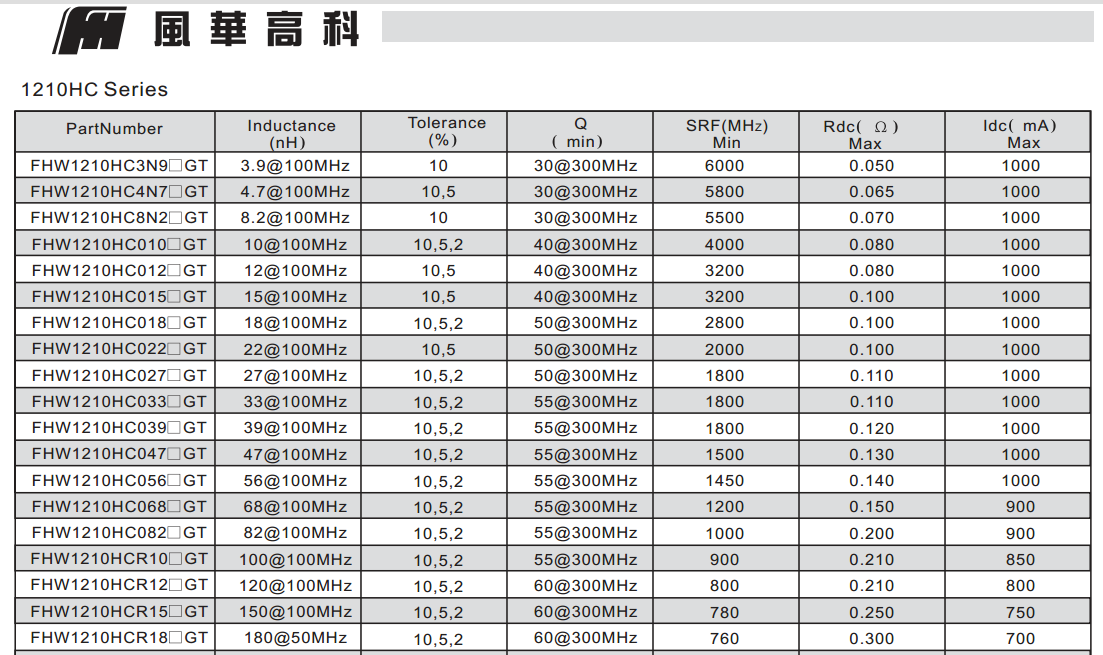This screenshot has width=1103, height=655.
Task: Click the gray header bar at top
Action: click(737, 27)
